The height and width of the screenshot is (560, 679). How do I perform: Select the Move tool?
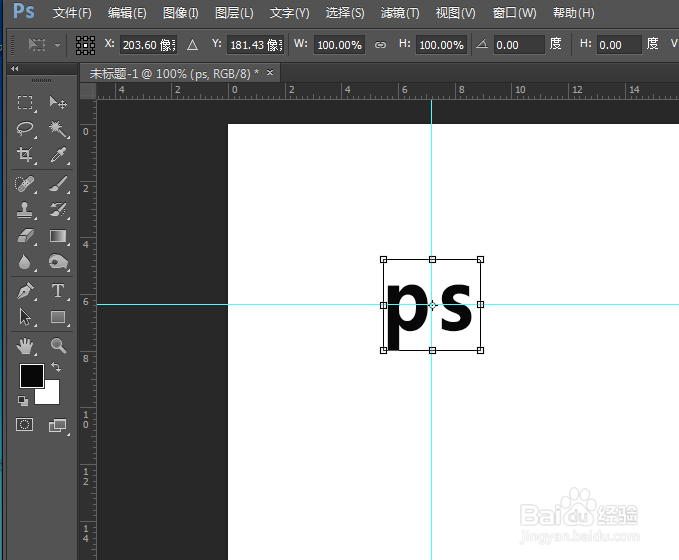pos(58,103)
